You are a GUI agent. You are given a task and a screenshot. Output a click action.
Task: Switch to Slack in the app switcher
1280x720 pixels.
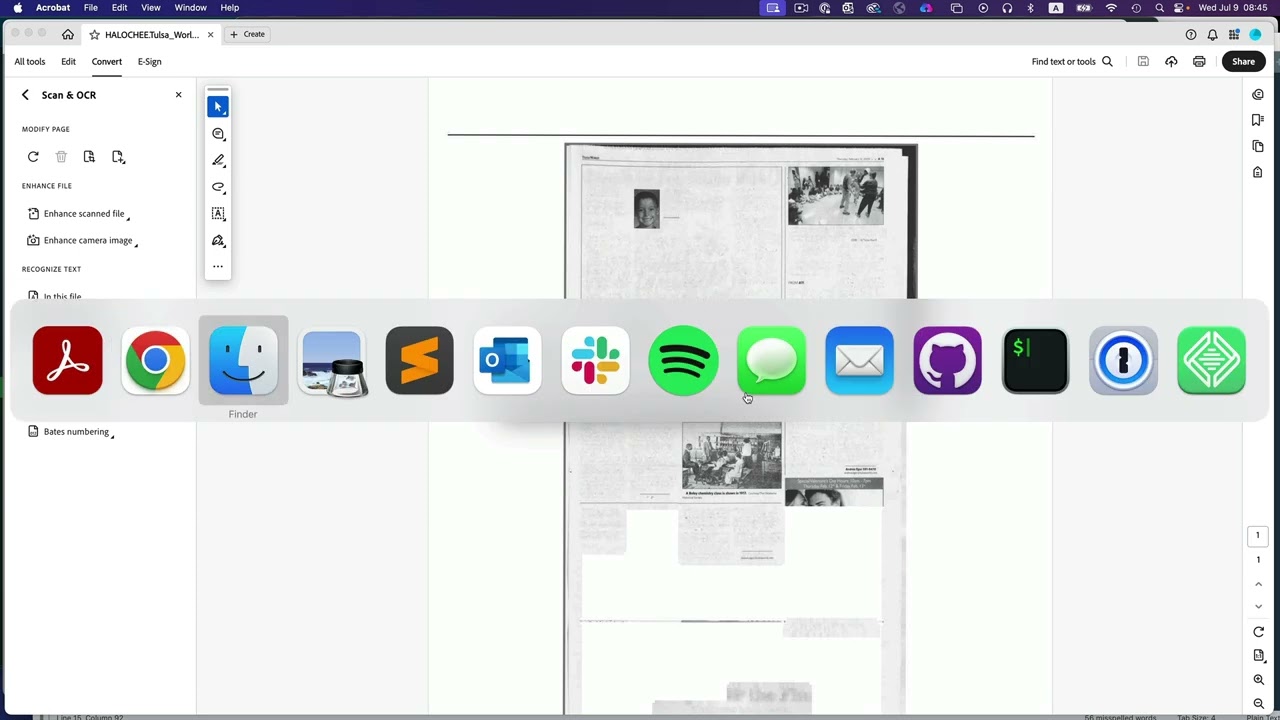pyautogui.click(x=595, y=360)
